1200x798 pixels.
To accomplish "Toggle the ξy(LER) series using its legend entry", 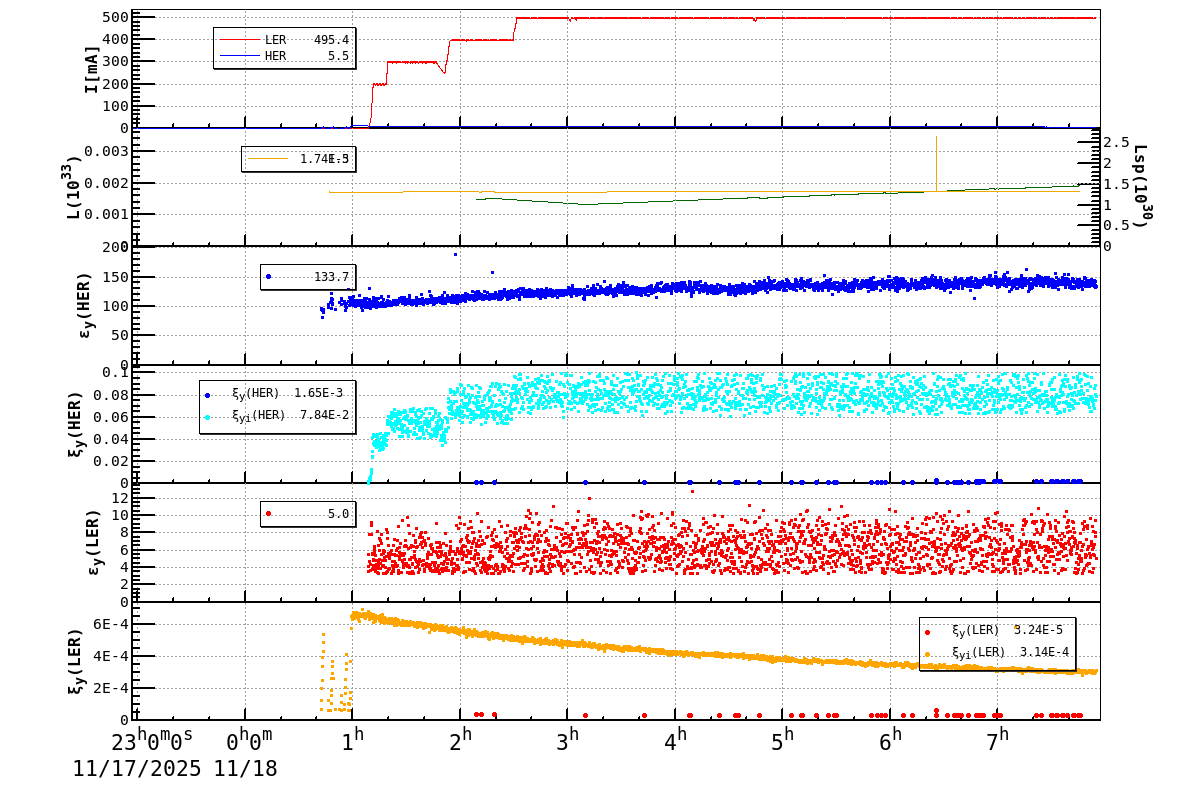I will pos(927,632).
